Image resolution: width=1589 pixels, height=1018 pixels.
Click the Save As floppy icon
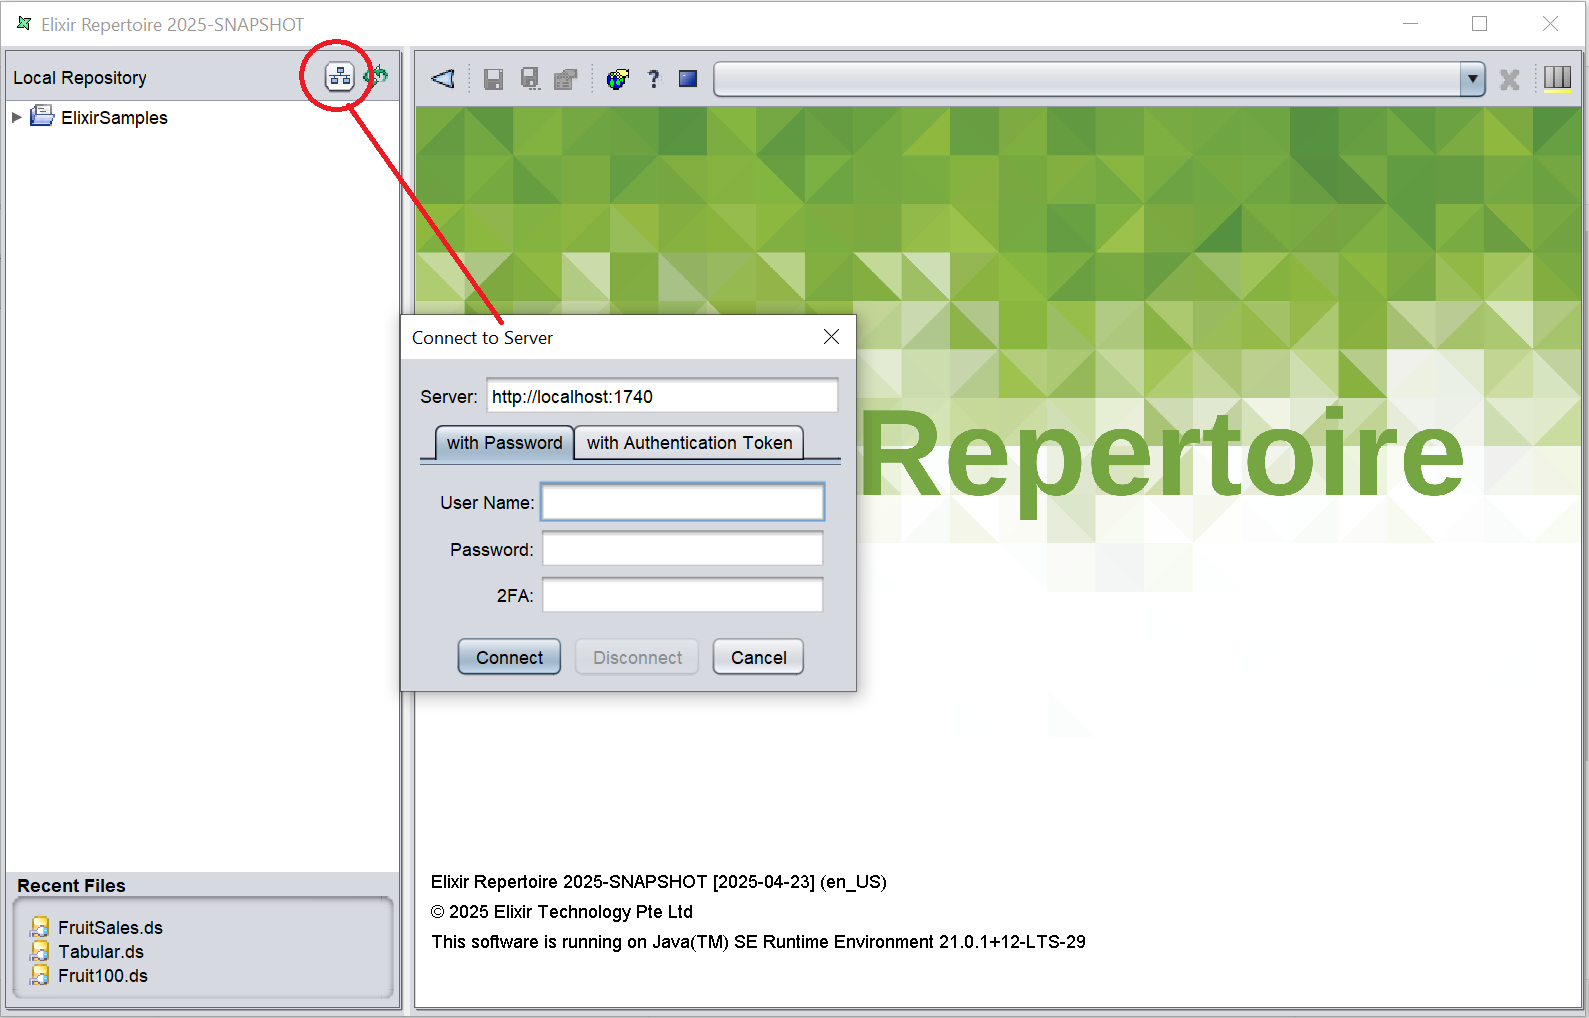[530, 79]
